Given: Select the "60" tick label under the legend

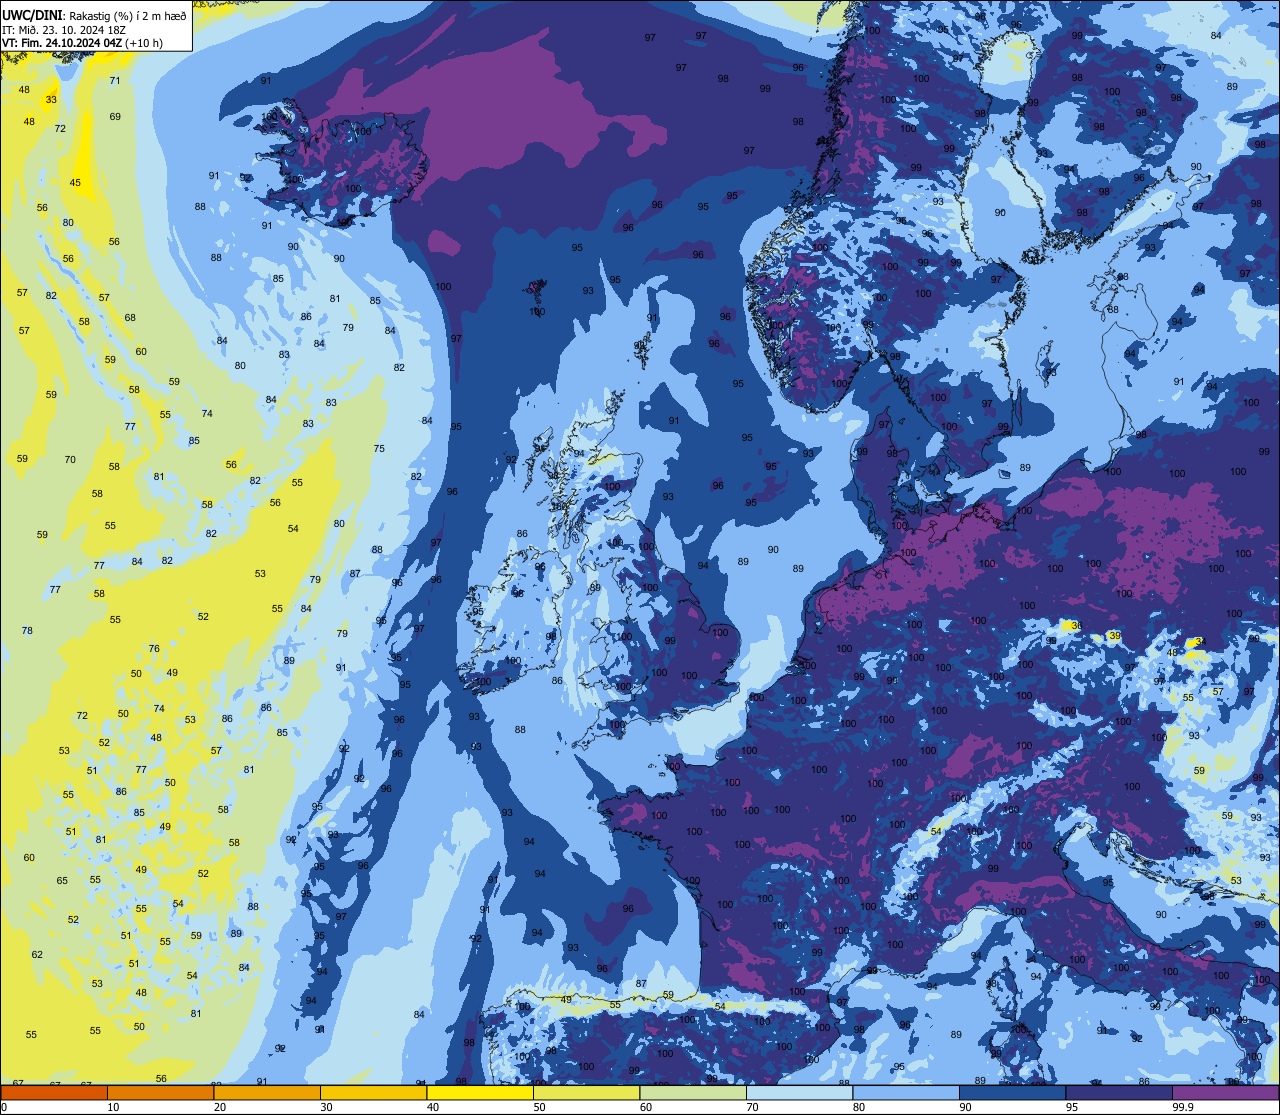Looking at the screenshot, I should (x=646, y=1107).
